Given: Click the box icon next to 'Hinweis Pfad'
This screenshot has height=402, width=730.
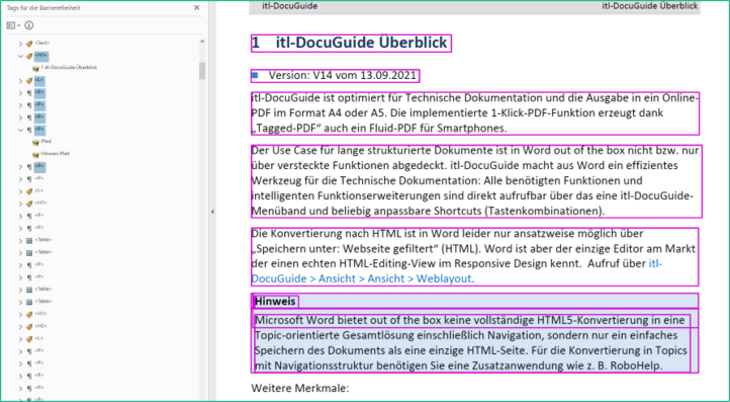Looking at the screenshot, I should (35, 154).
